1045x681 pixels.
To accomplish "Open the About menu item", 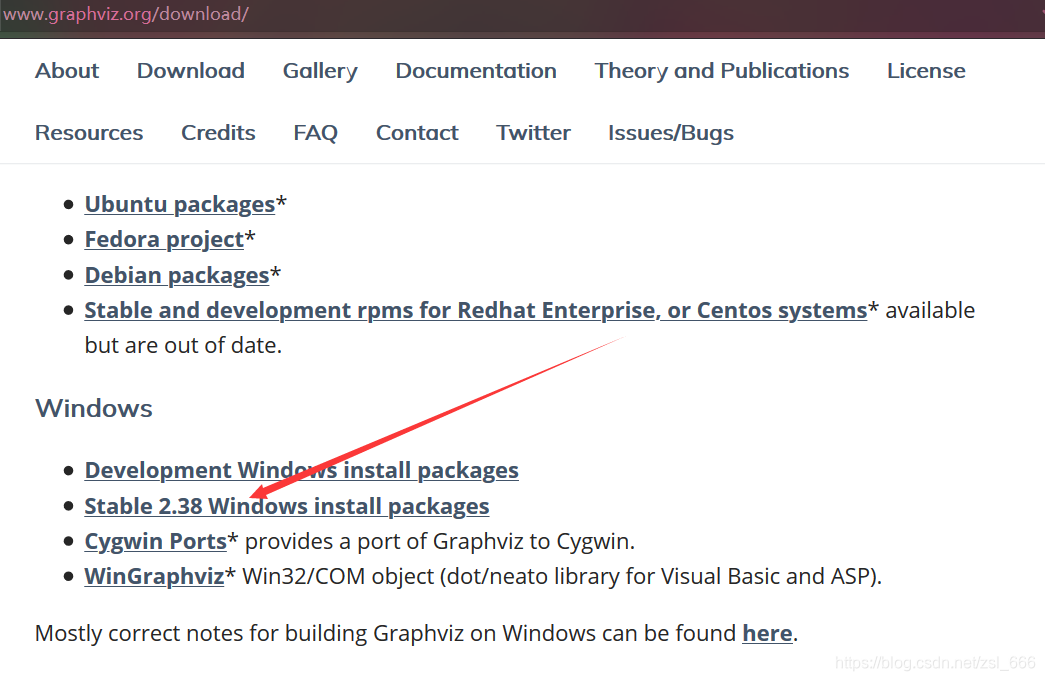I will pyautogui.click(x=67, y=71).
